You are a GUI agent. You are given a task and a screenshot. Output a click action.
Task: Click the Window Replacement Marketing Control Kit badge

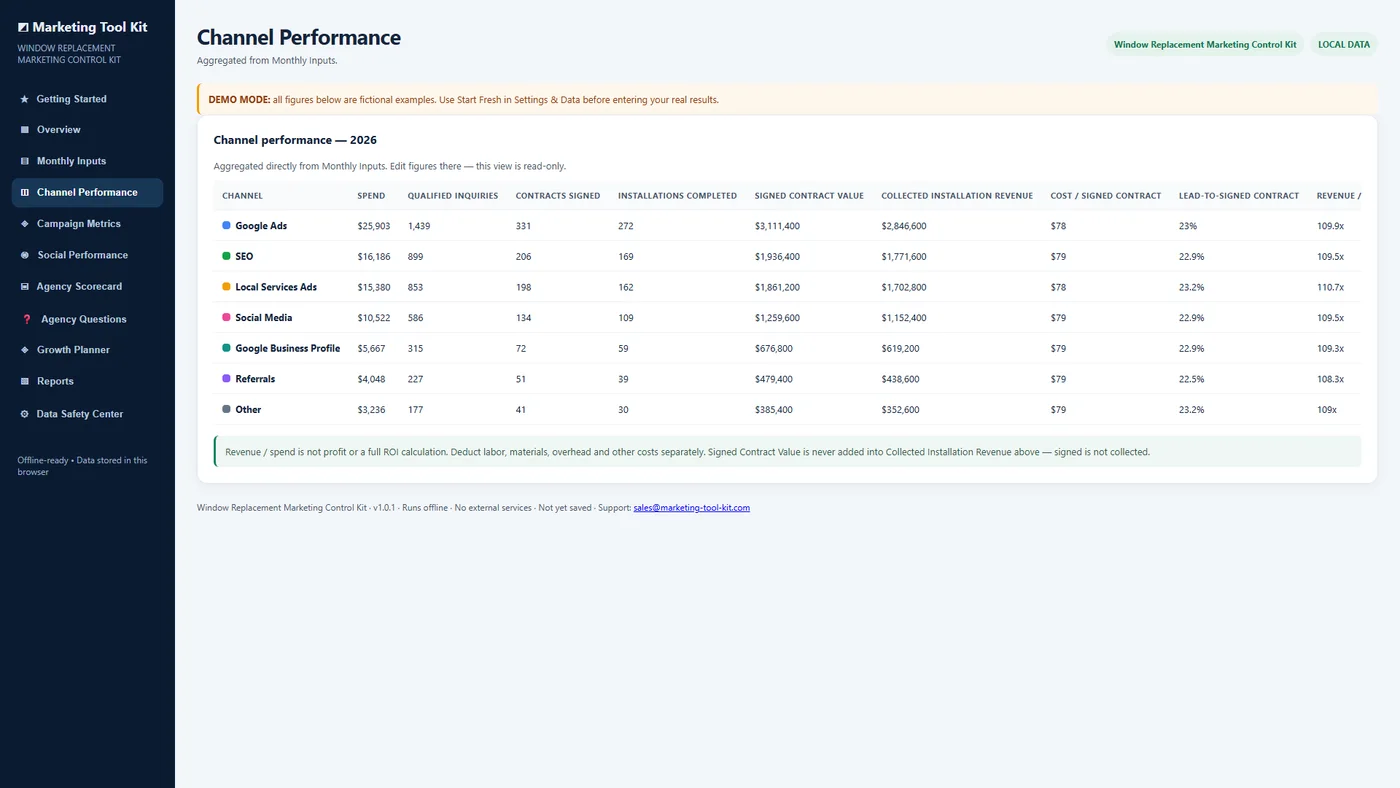1205,45
